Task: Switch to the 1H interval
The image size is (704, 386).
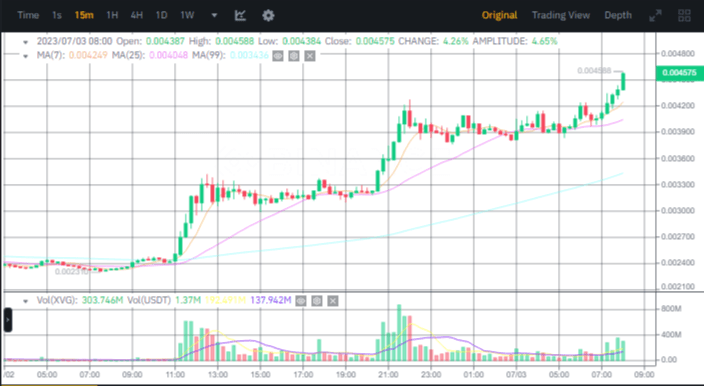Action: point(112,15)
